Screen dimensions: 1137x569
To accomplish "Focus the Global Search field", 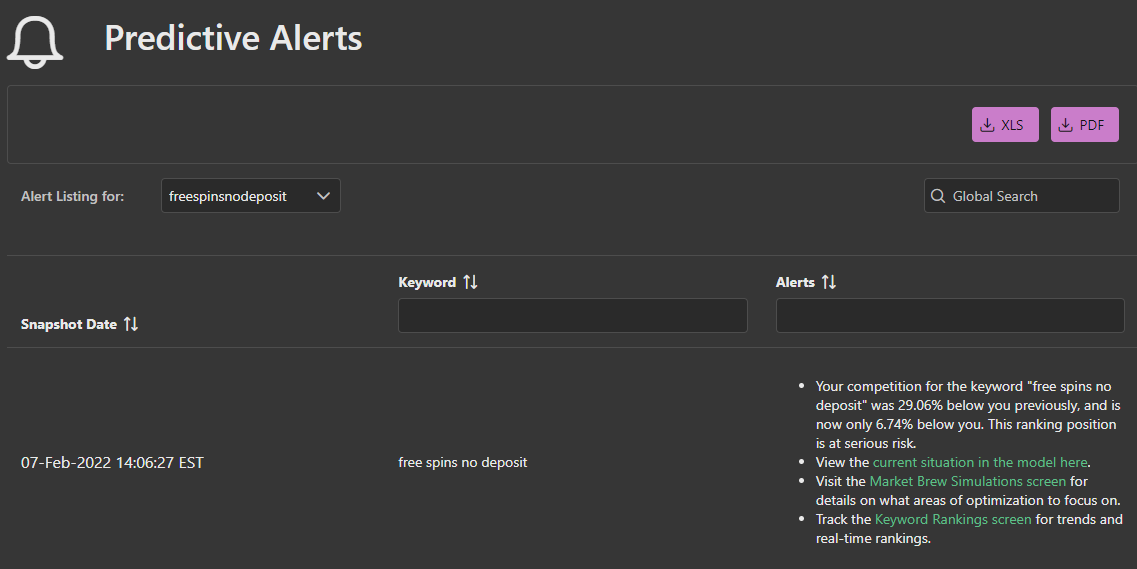I will tap(1030, 196).
